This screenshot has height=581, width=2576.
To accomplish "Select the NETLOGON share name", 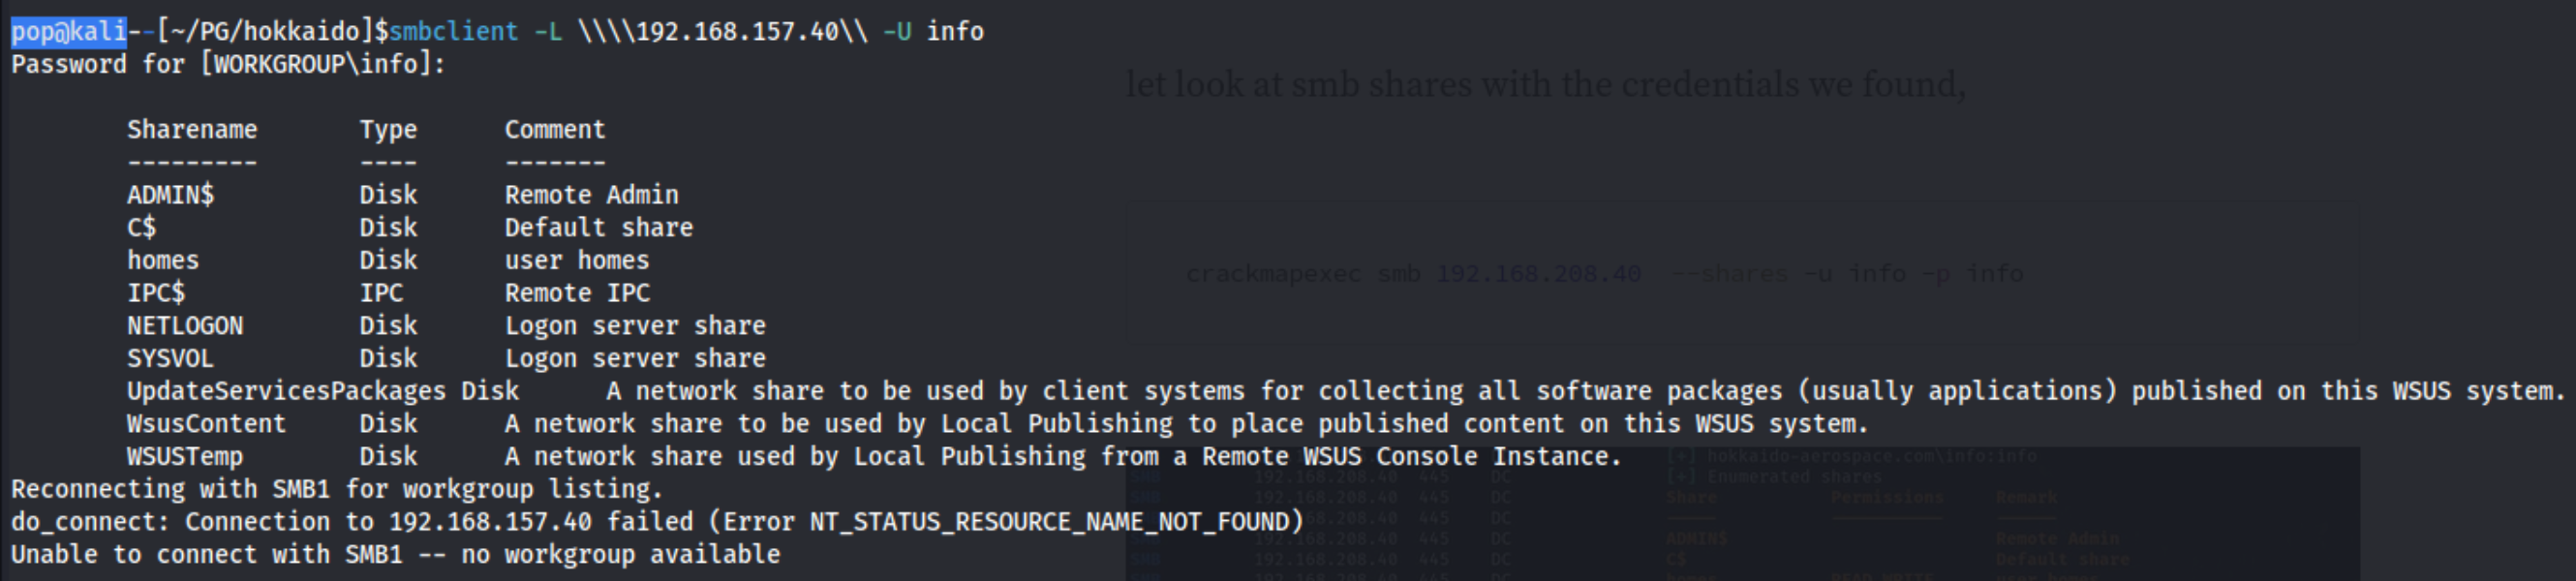I will pyautogui.click(x=185, y=326).
